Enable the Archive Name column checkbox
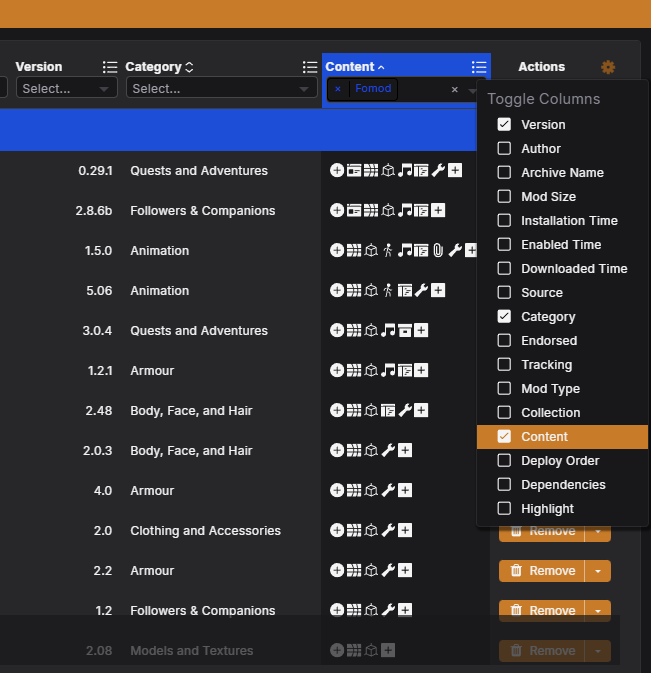Image resolution: width=651 pixels, height=673 pixels. pos(504,173)
